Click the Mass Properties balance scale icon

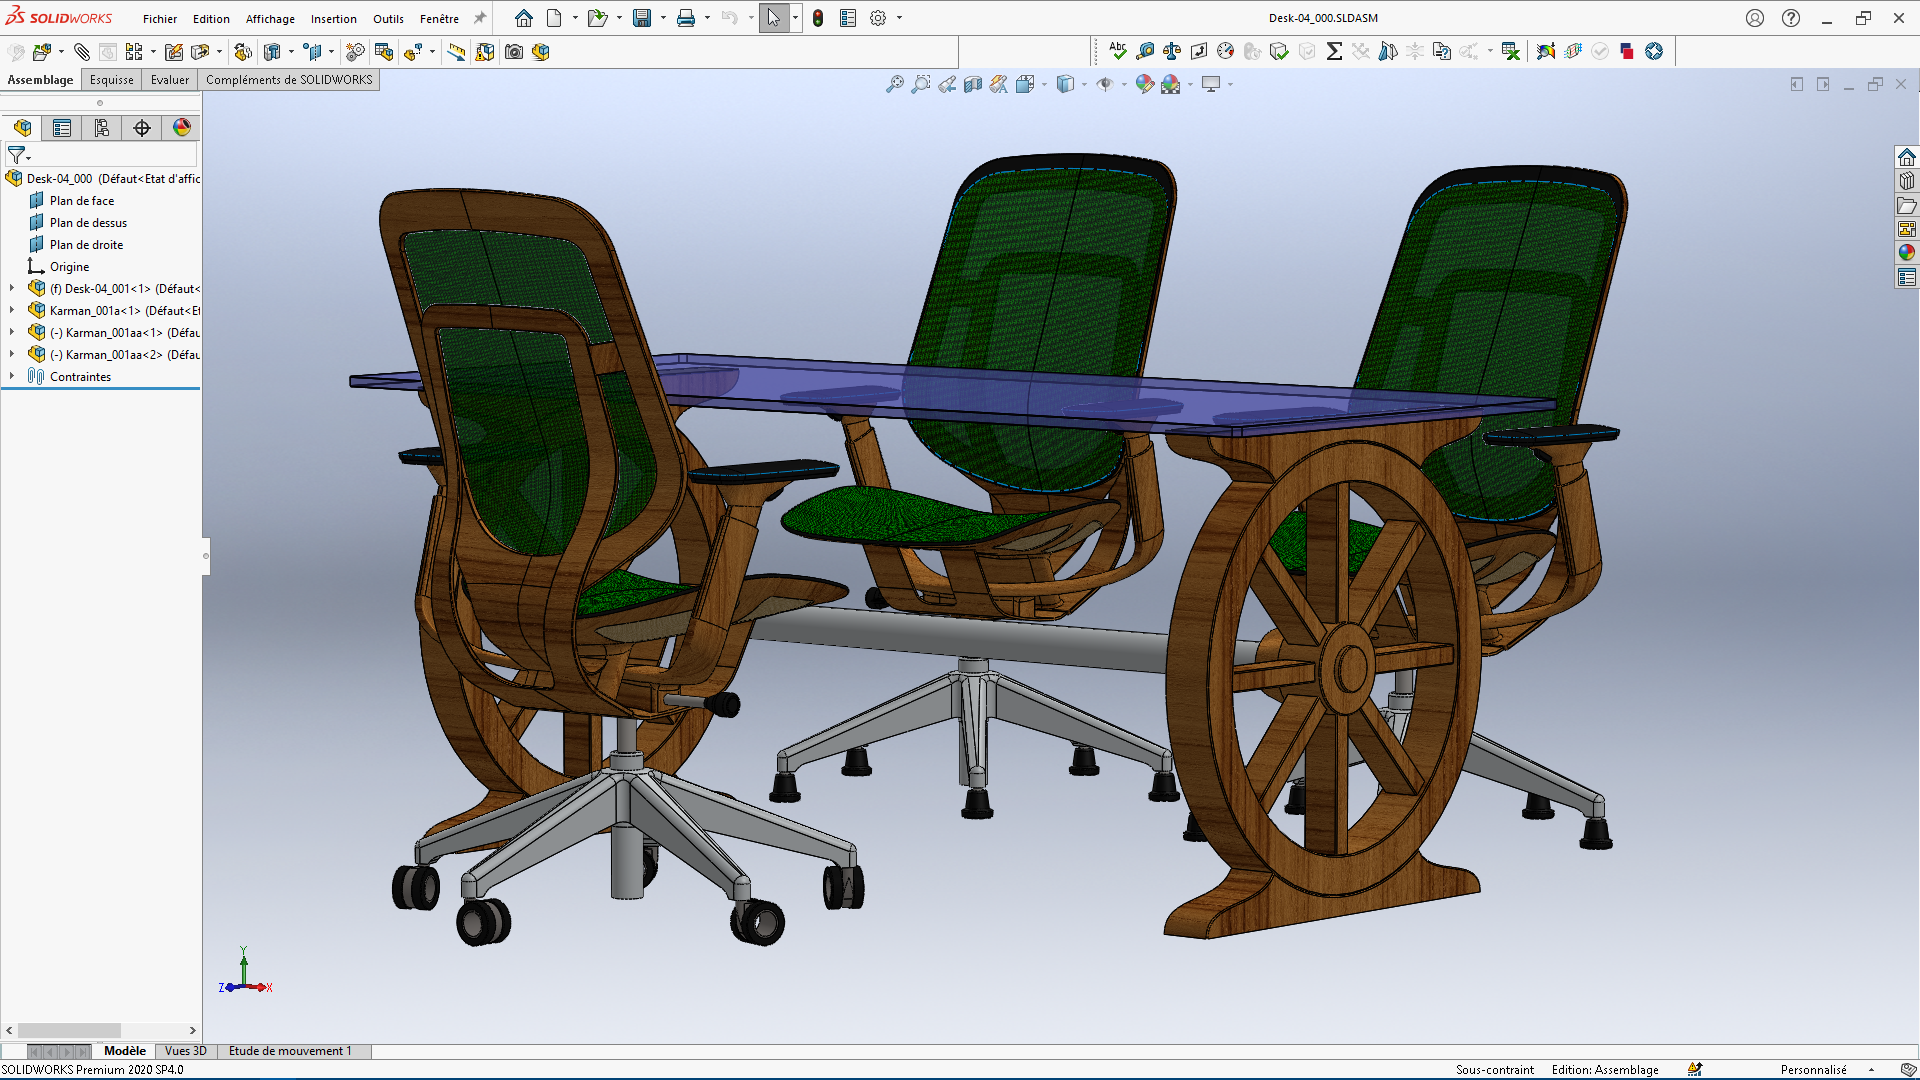(1172, 51)
